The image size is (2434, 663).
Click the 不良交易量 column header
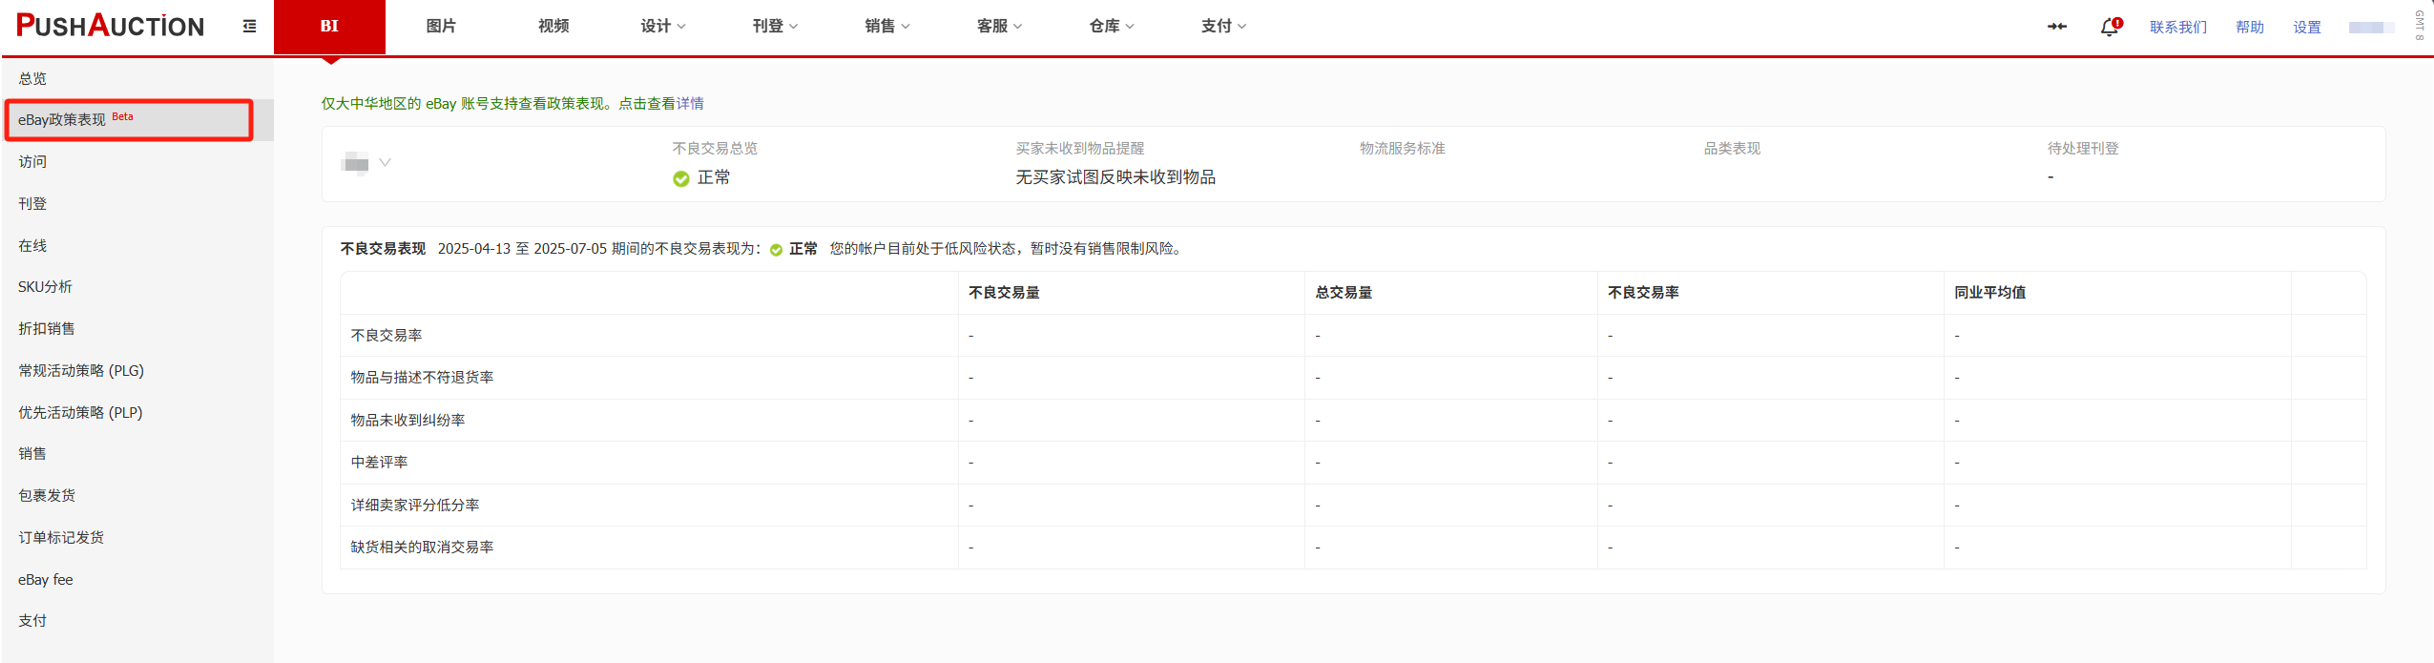tap(1004, 292)
